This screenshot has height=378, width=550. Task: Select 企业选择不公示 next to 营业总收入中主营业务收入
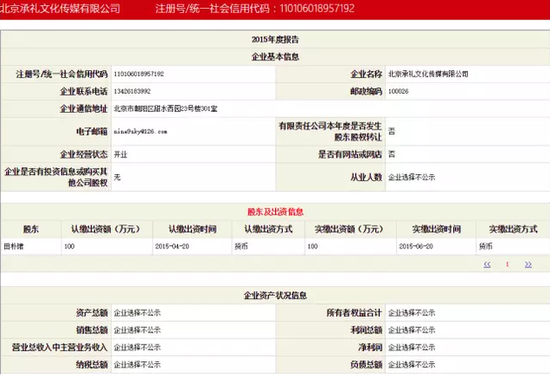pos(137,347)
